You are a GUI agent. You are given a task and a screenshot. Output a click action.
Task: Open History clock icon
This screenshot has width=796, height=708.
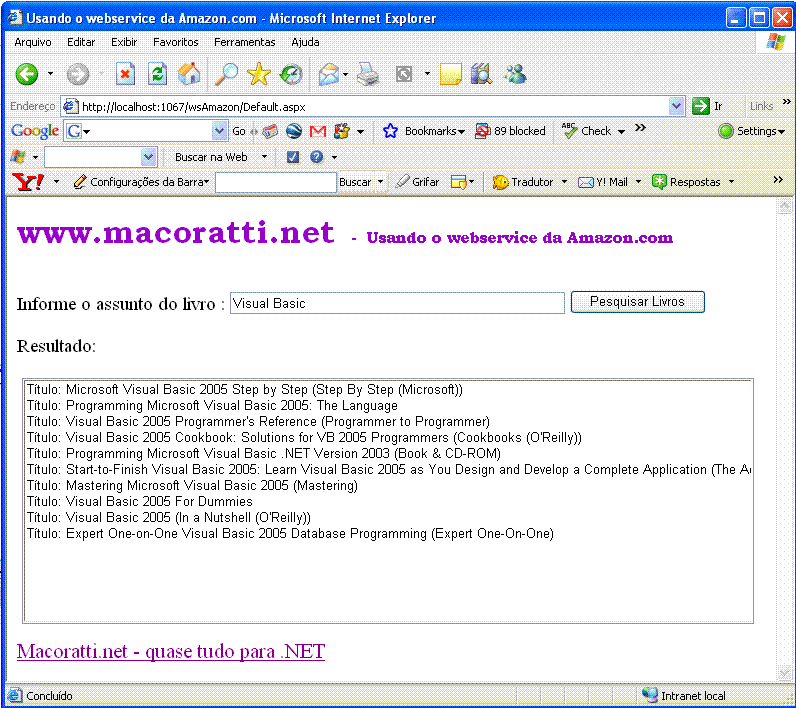[x=291, y=74]
